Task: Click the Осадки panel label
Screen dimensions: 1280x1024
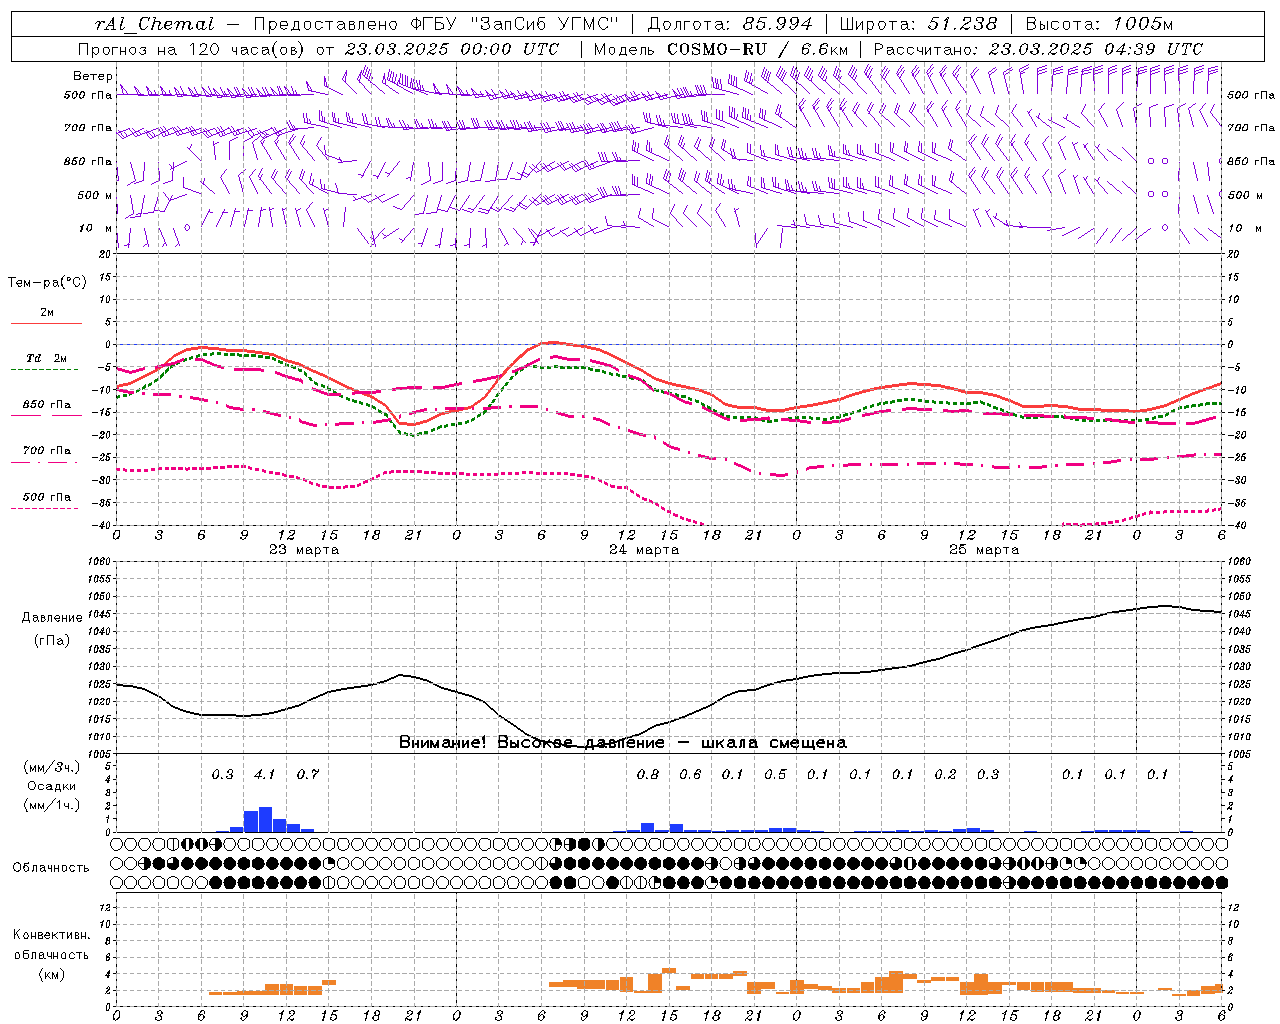Action: pyautogui.click(x=51, y=786)
